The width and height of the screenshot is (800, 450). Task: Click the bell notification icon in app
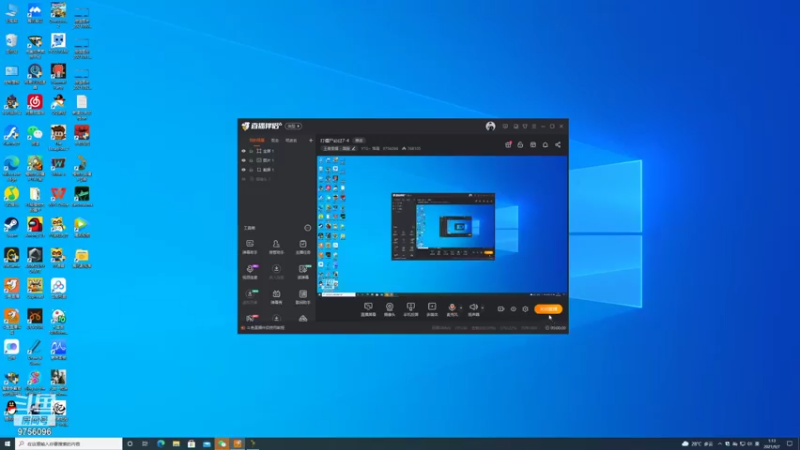(545, 145)
